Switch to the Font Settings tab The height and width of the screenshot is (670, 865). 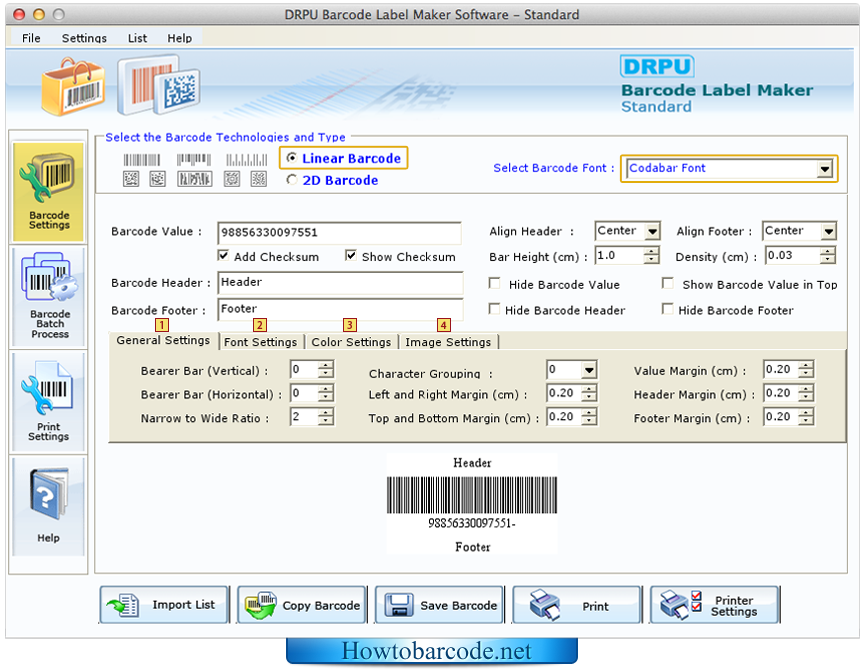coord(260,342)
